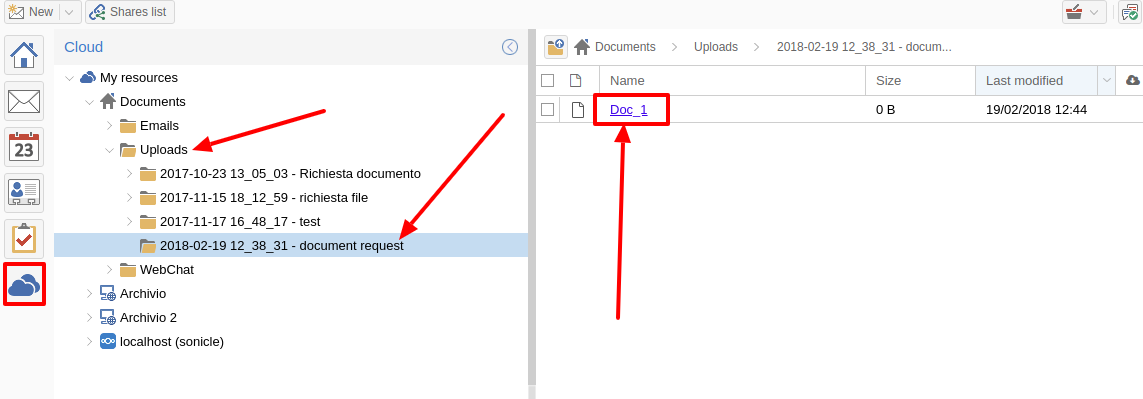The width and height of the screenshot is (1143, 399).
Task: Open the Doc_1 file link
Action: tap(628, 110)
